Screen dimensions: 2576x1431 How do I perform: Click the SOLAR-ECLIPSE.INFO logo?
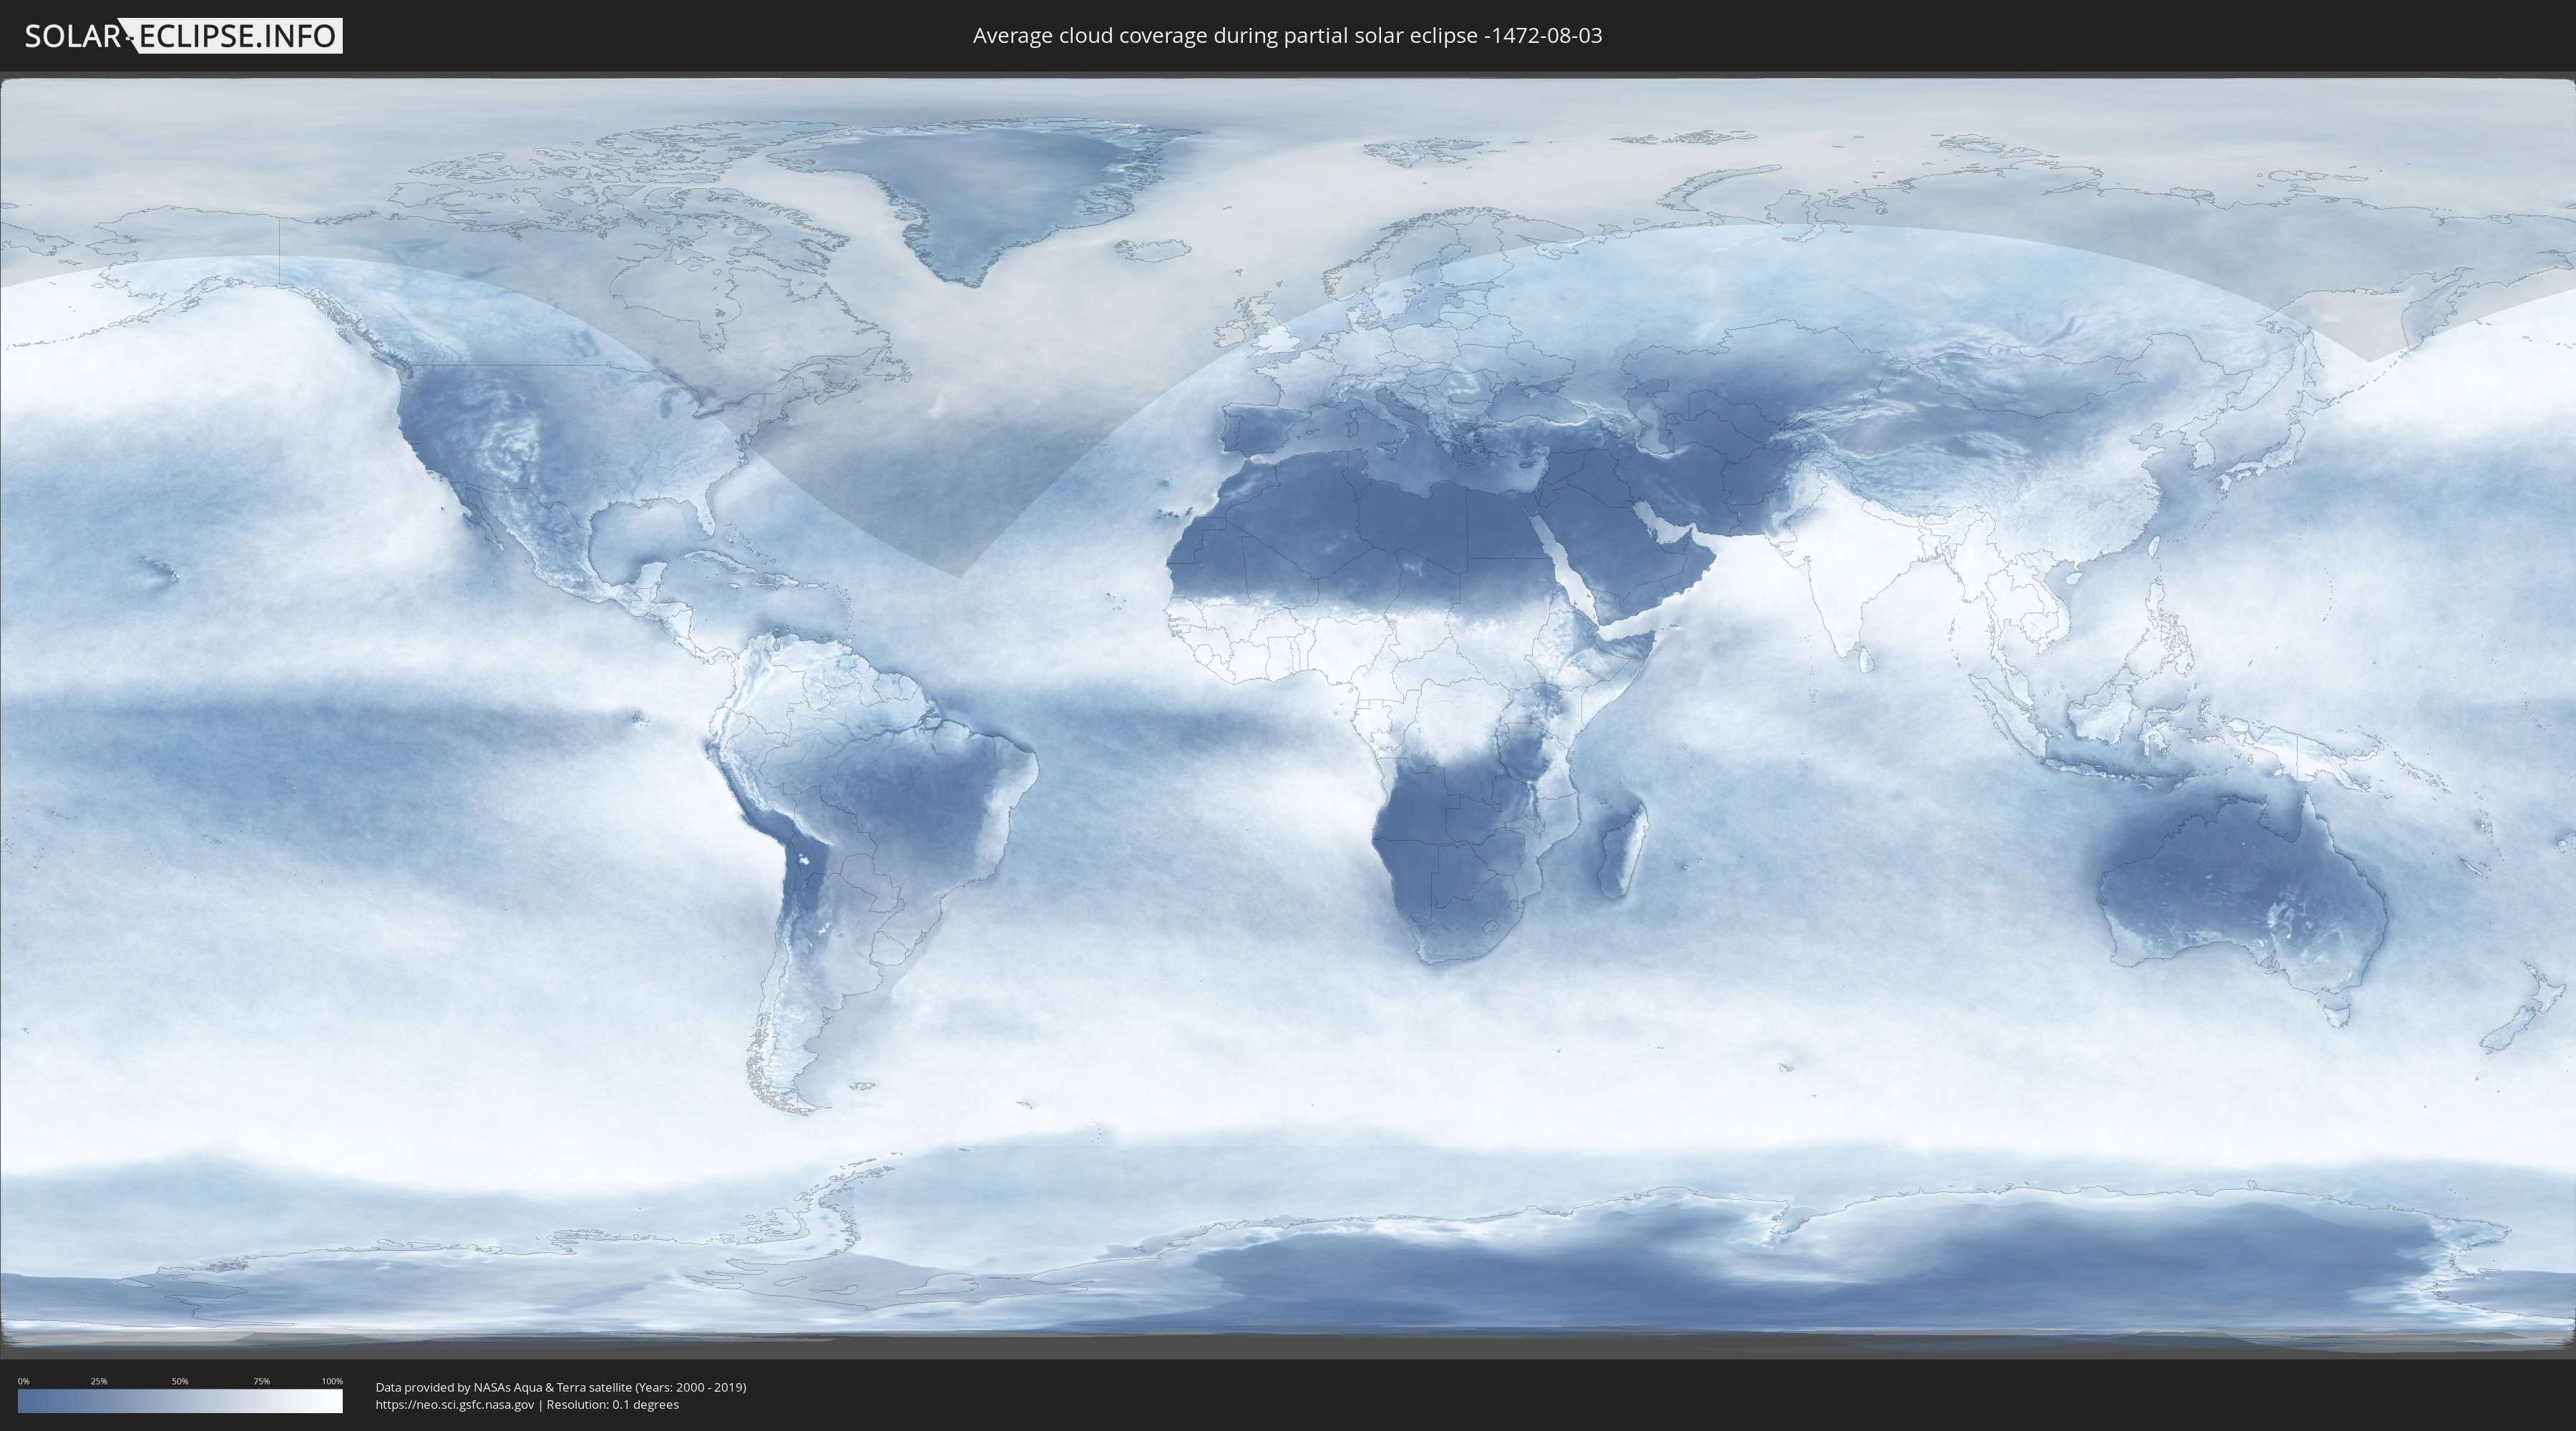tap(183, 36)
